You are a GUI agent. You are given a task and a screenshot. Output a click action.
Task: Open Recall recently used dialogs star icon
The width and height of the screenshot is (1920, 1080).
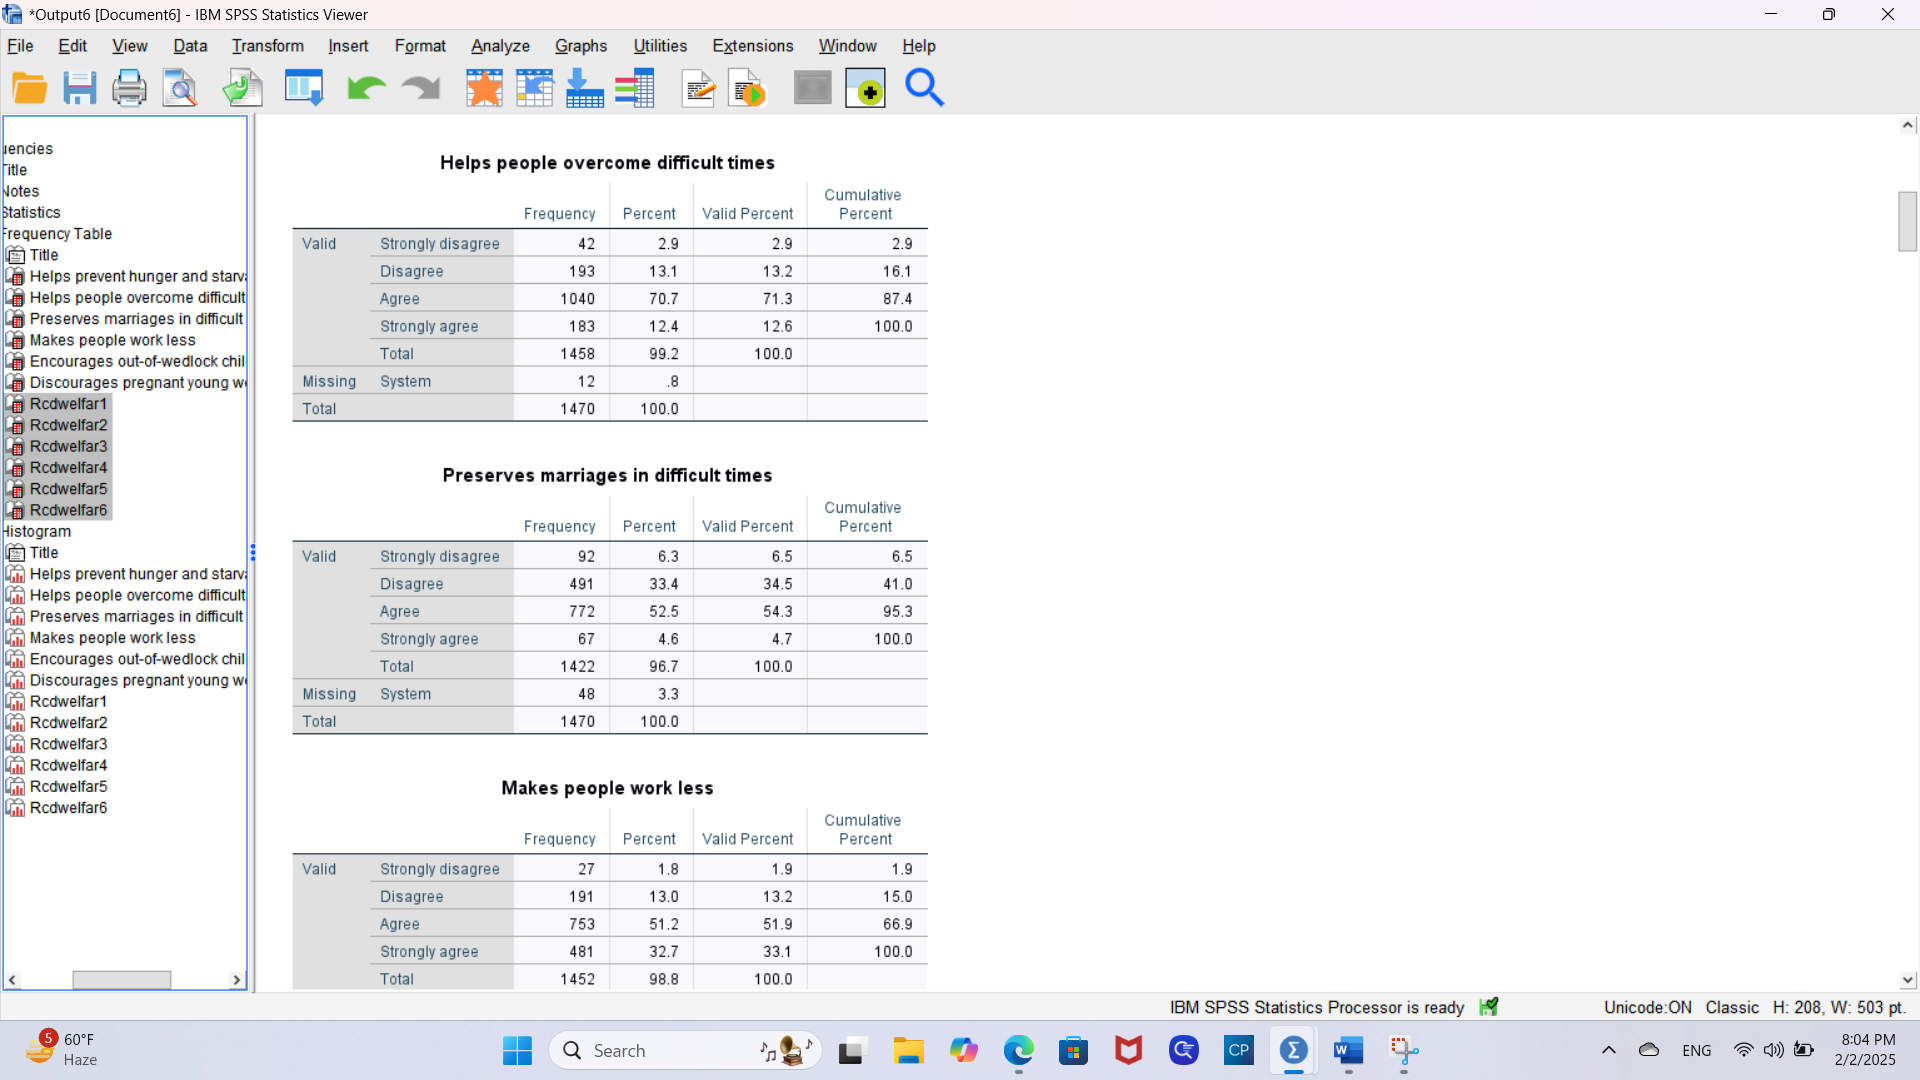[484, 87]
